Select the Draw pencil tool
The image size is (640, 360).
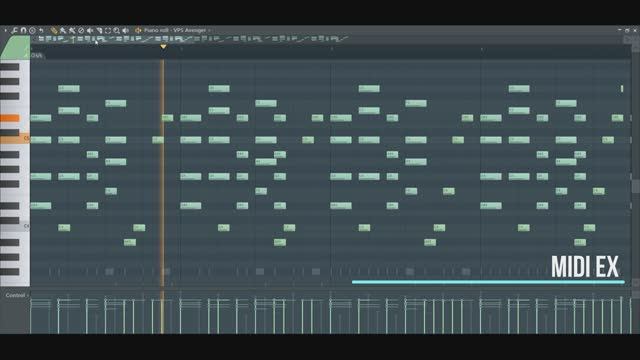54,30
